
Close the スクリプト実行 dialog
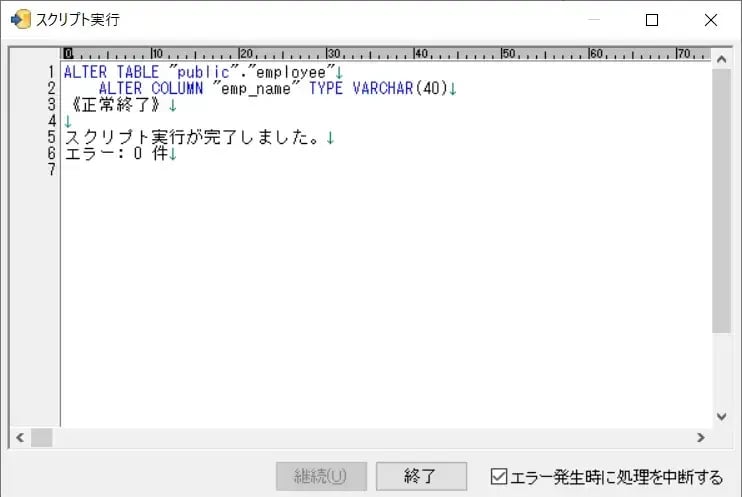click(x=710, y=20)
